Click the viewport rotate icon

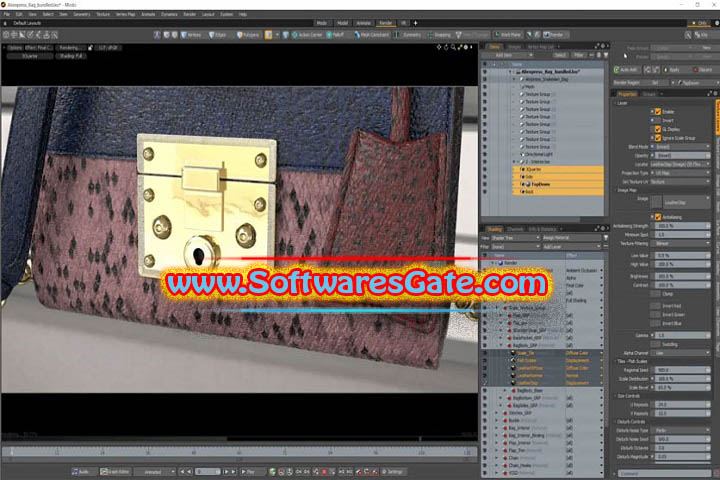click(x=446, y=47)
